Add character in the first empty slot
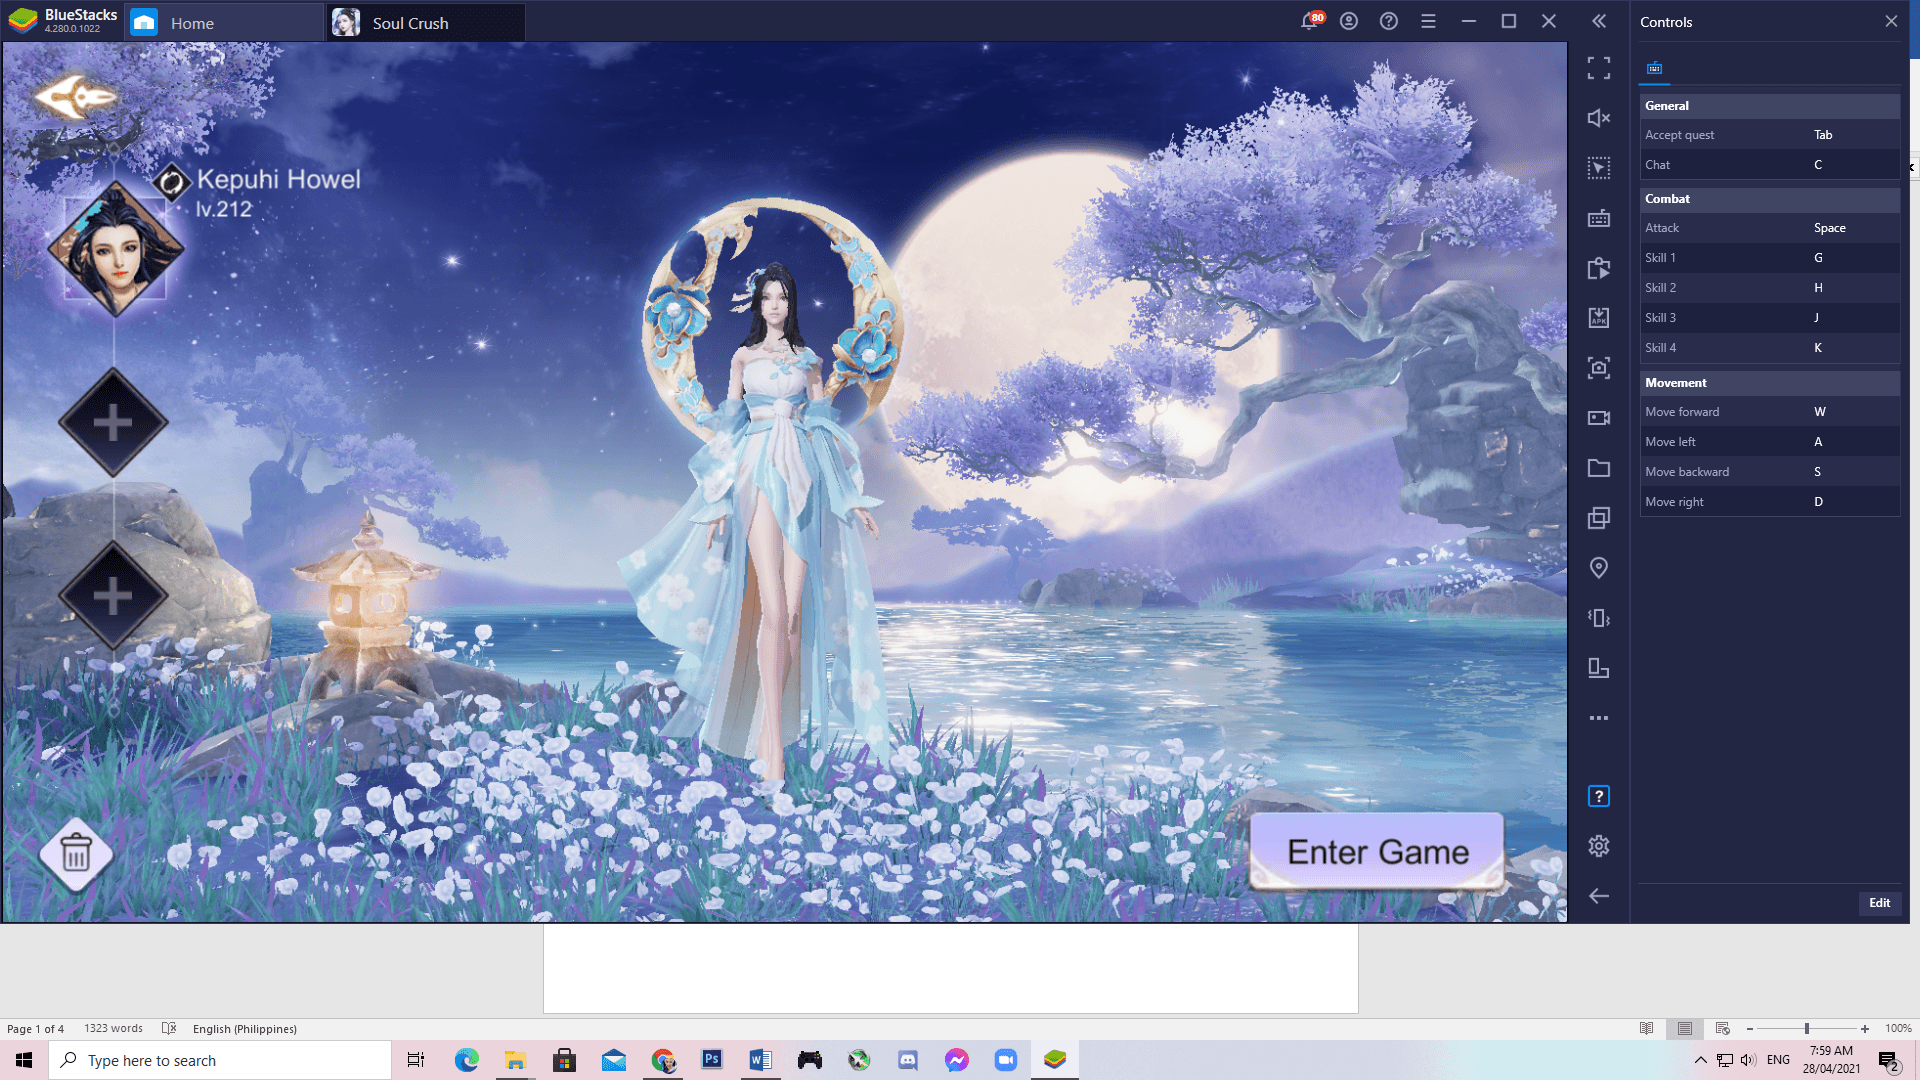 coord(113,423)
